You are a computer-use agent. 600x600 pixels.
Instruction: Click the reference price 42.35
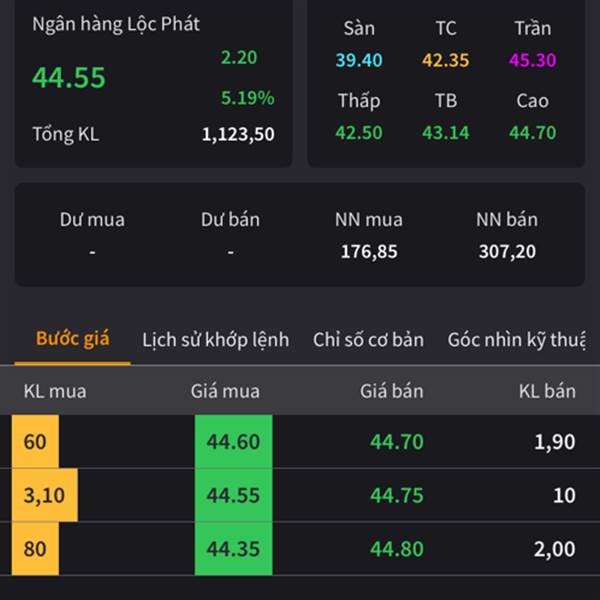446,60
